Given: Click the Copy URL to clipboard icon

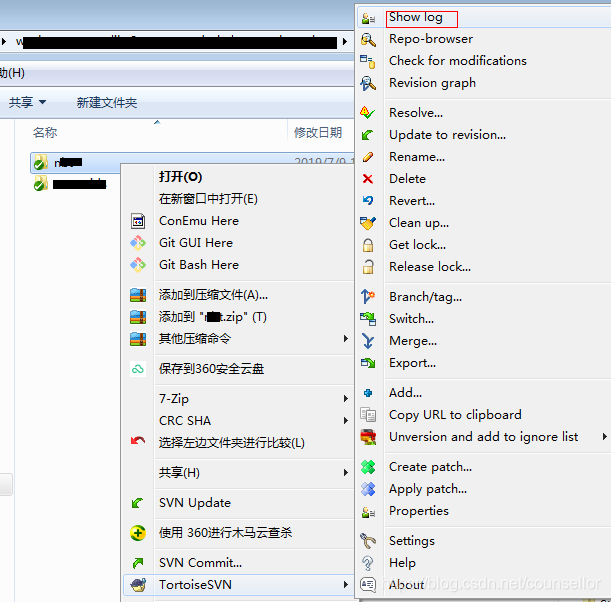Looking at the screenshot, I should 368,415.
